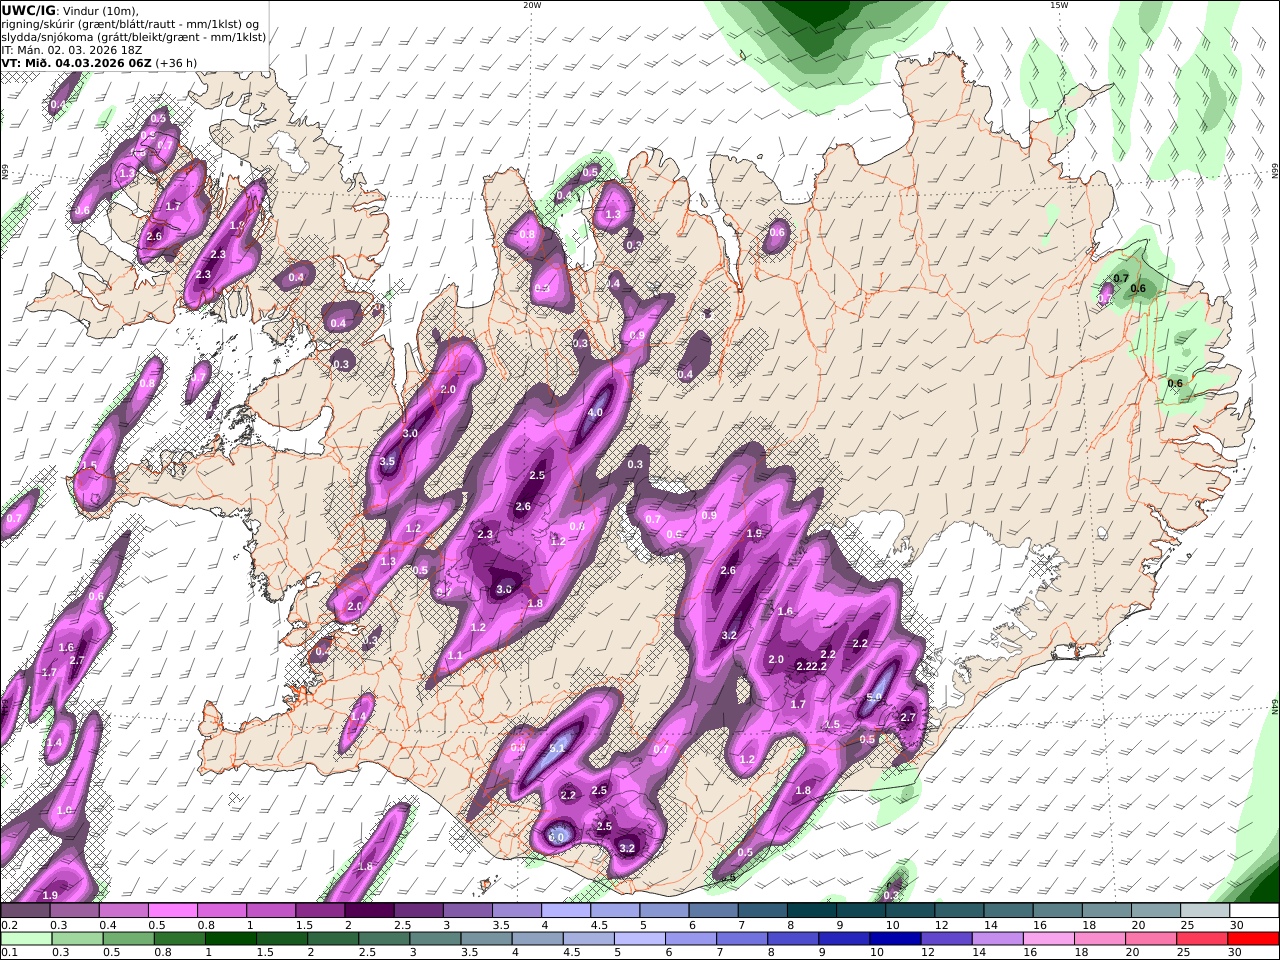Click the 1.1 snowfall value on the map
This screenshot has height=960, width=1280.
point(455,656)
